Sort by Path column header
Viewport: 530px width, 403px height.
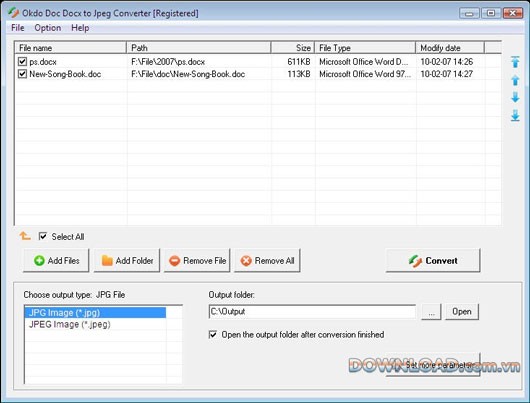199,48
